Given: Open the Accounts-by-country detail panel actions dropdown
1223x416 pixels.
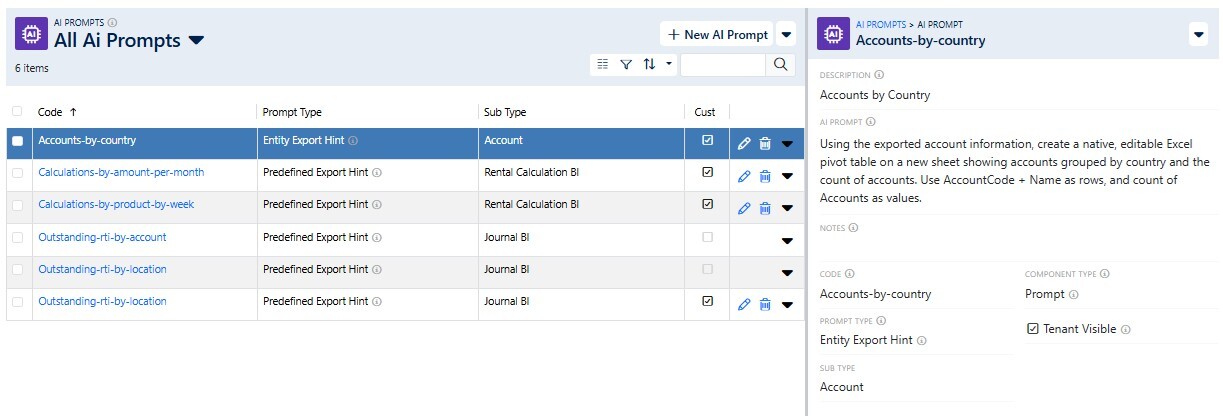Looking at the screenshot, I should point(1198,35).
